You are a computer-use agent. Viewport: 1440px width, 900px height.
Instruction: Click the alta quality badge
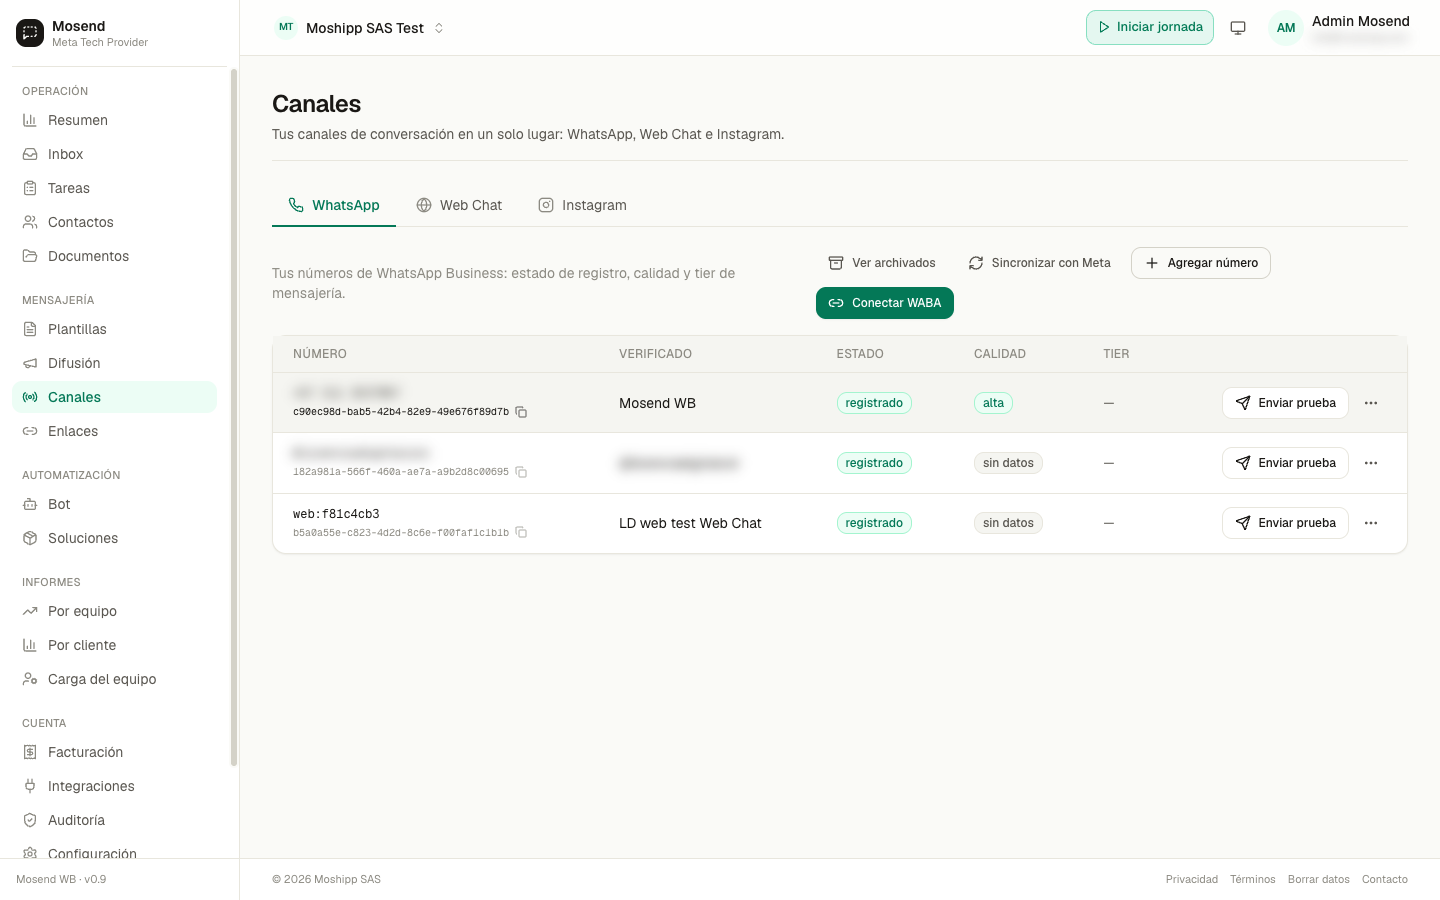993,403
